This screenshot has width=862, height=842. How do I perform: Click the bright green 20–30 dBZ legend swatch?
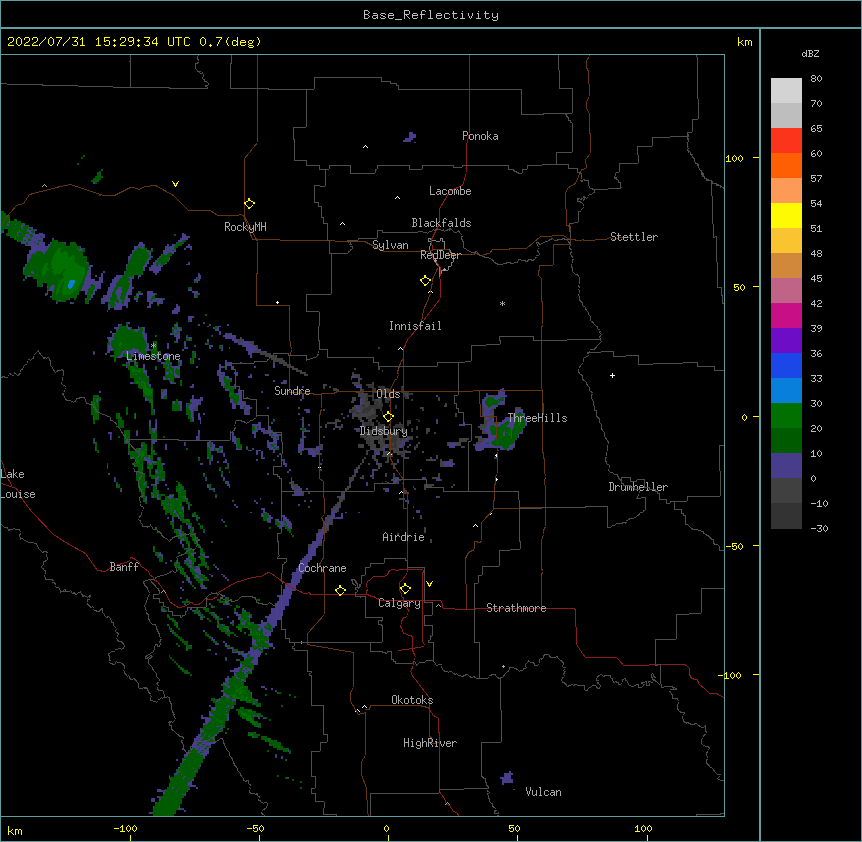[x=786, y=416]
